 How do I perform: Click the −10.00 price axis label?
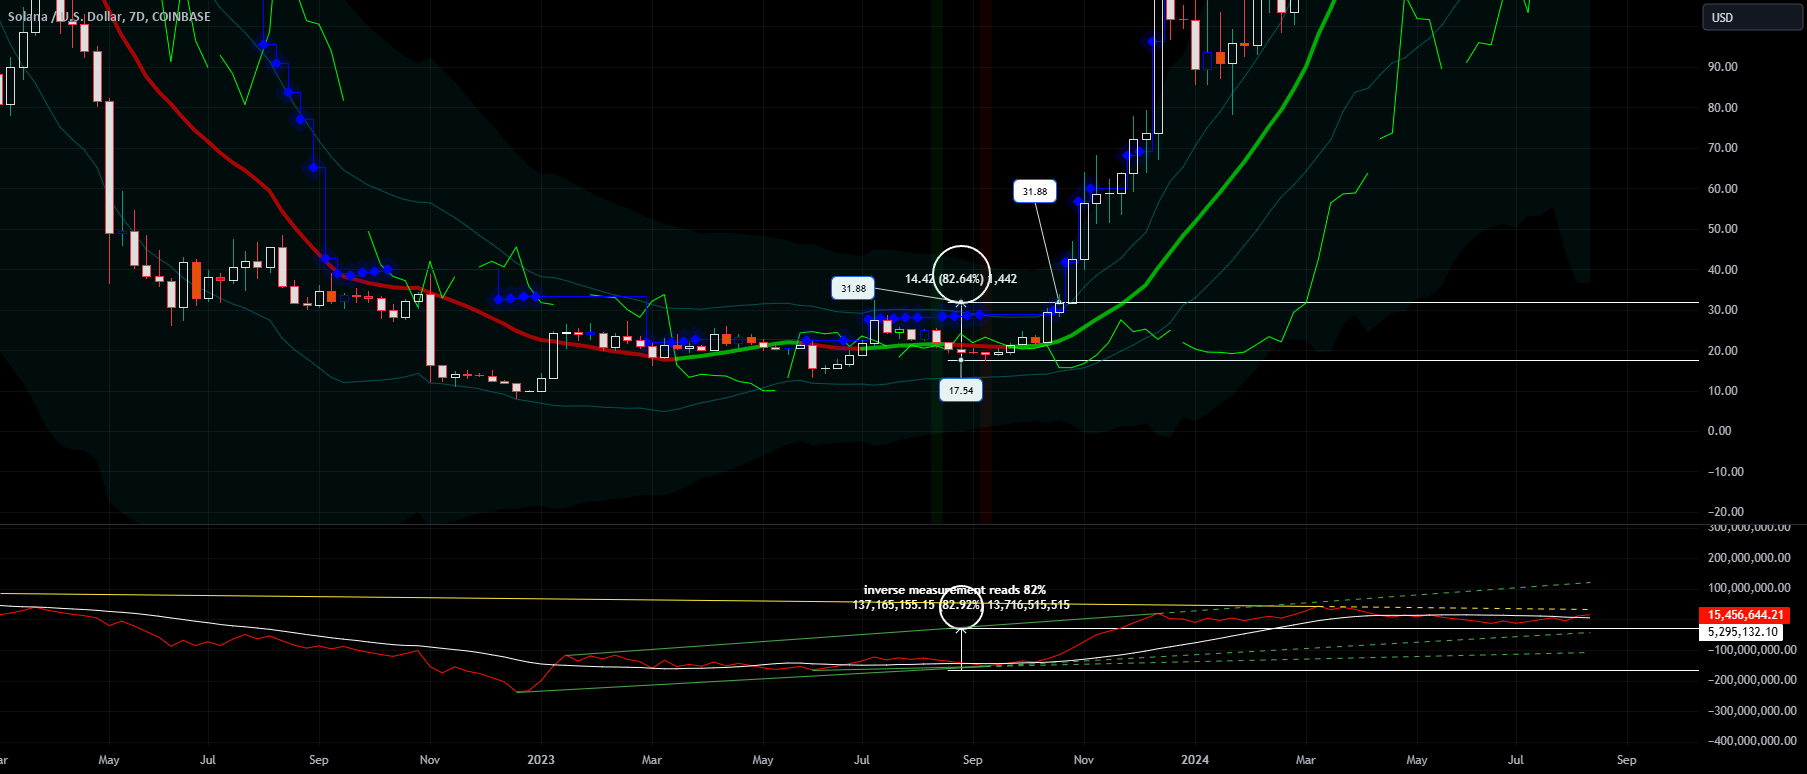point(1725,472)
